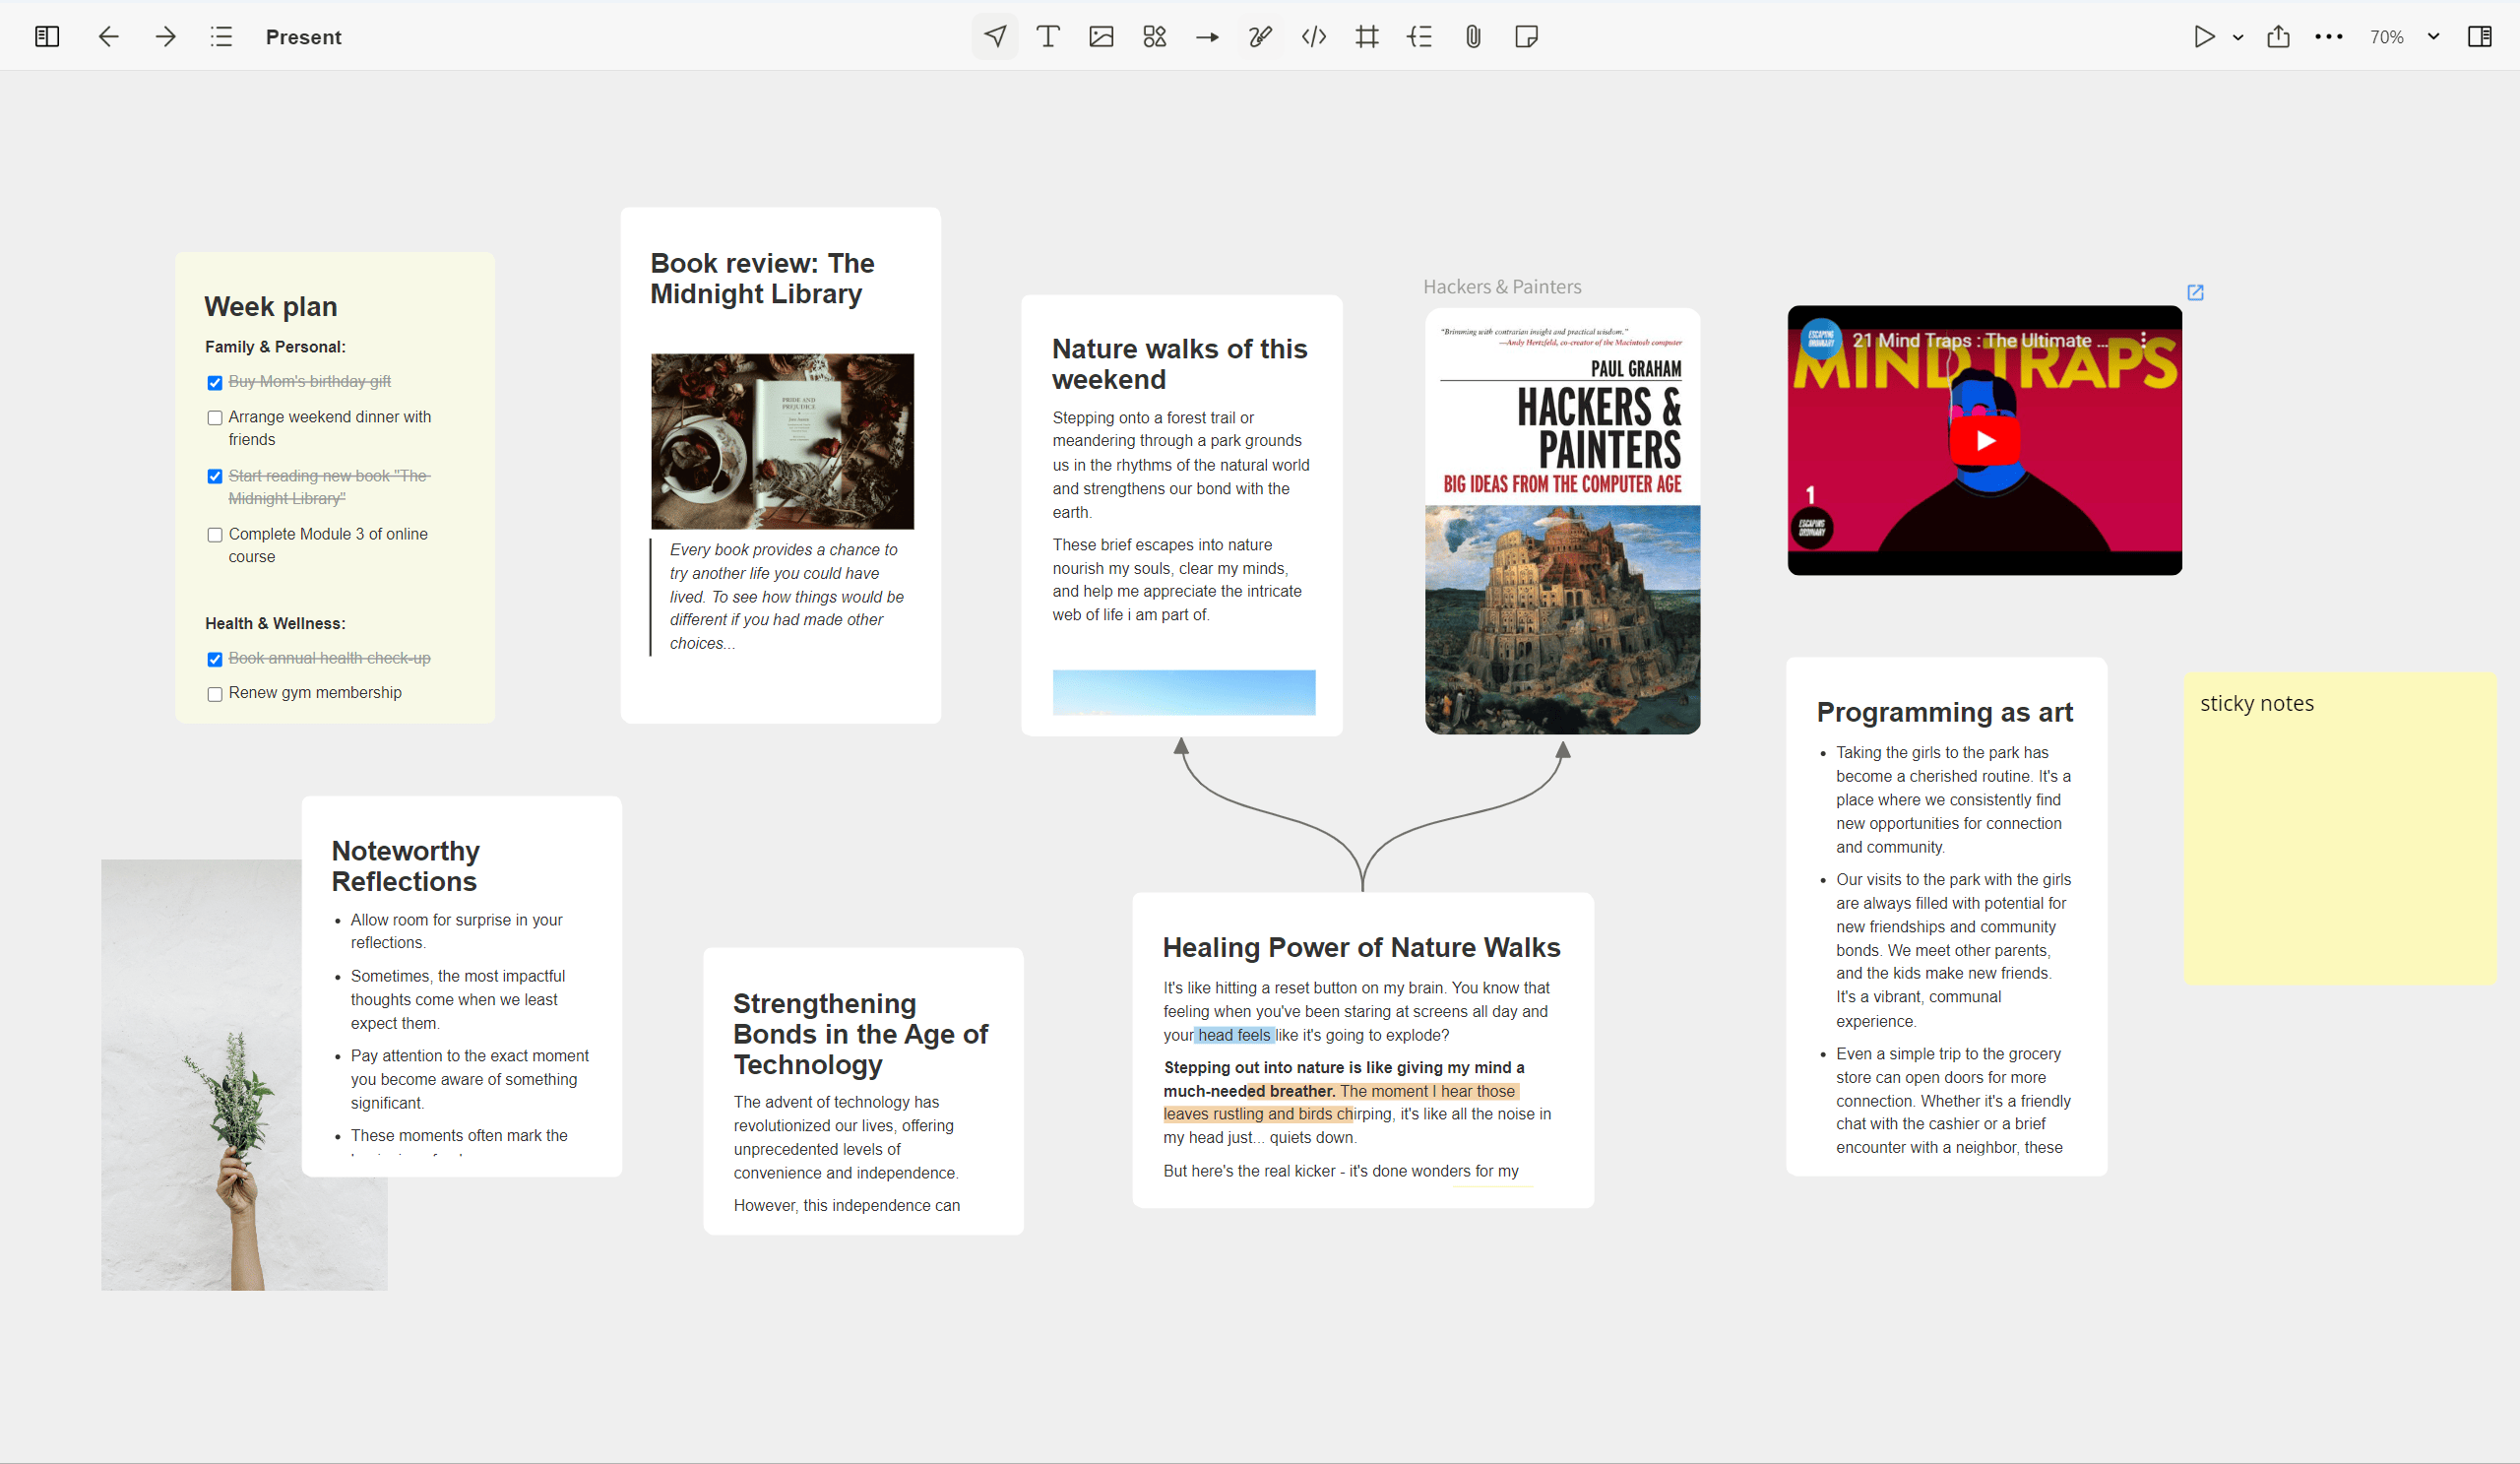
Task: Select the Frame tool
Action: [x=1367, y=37]
